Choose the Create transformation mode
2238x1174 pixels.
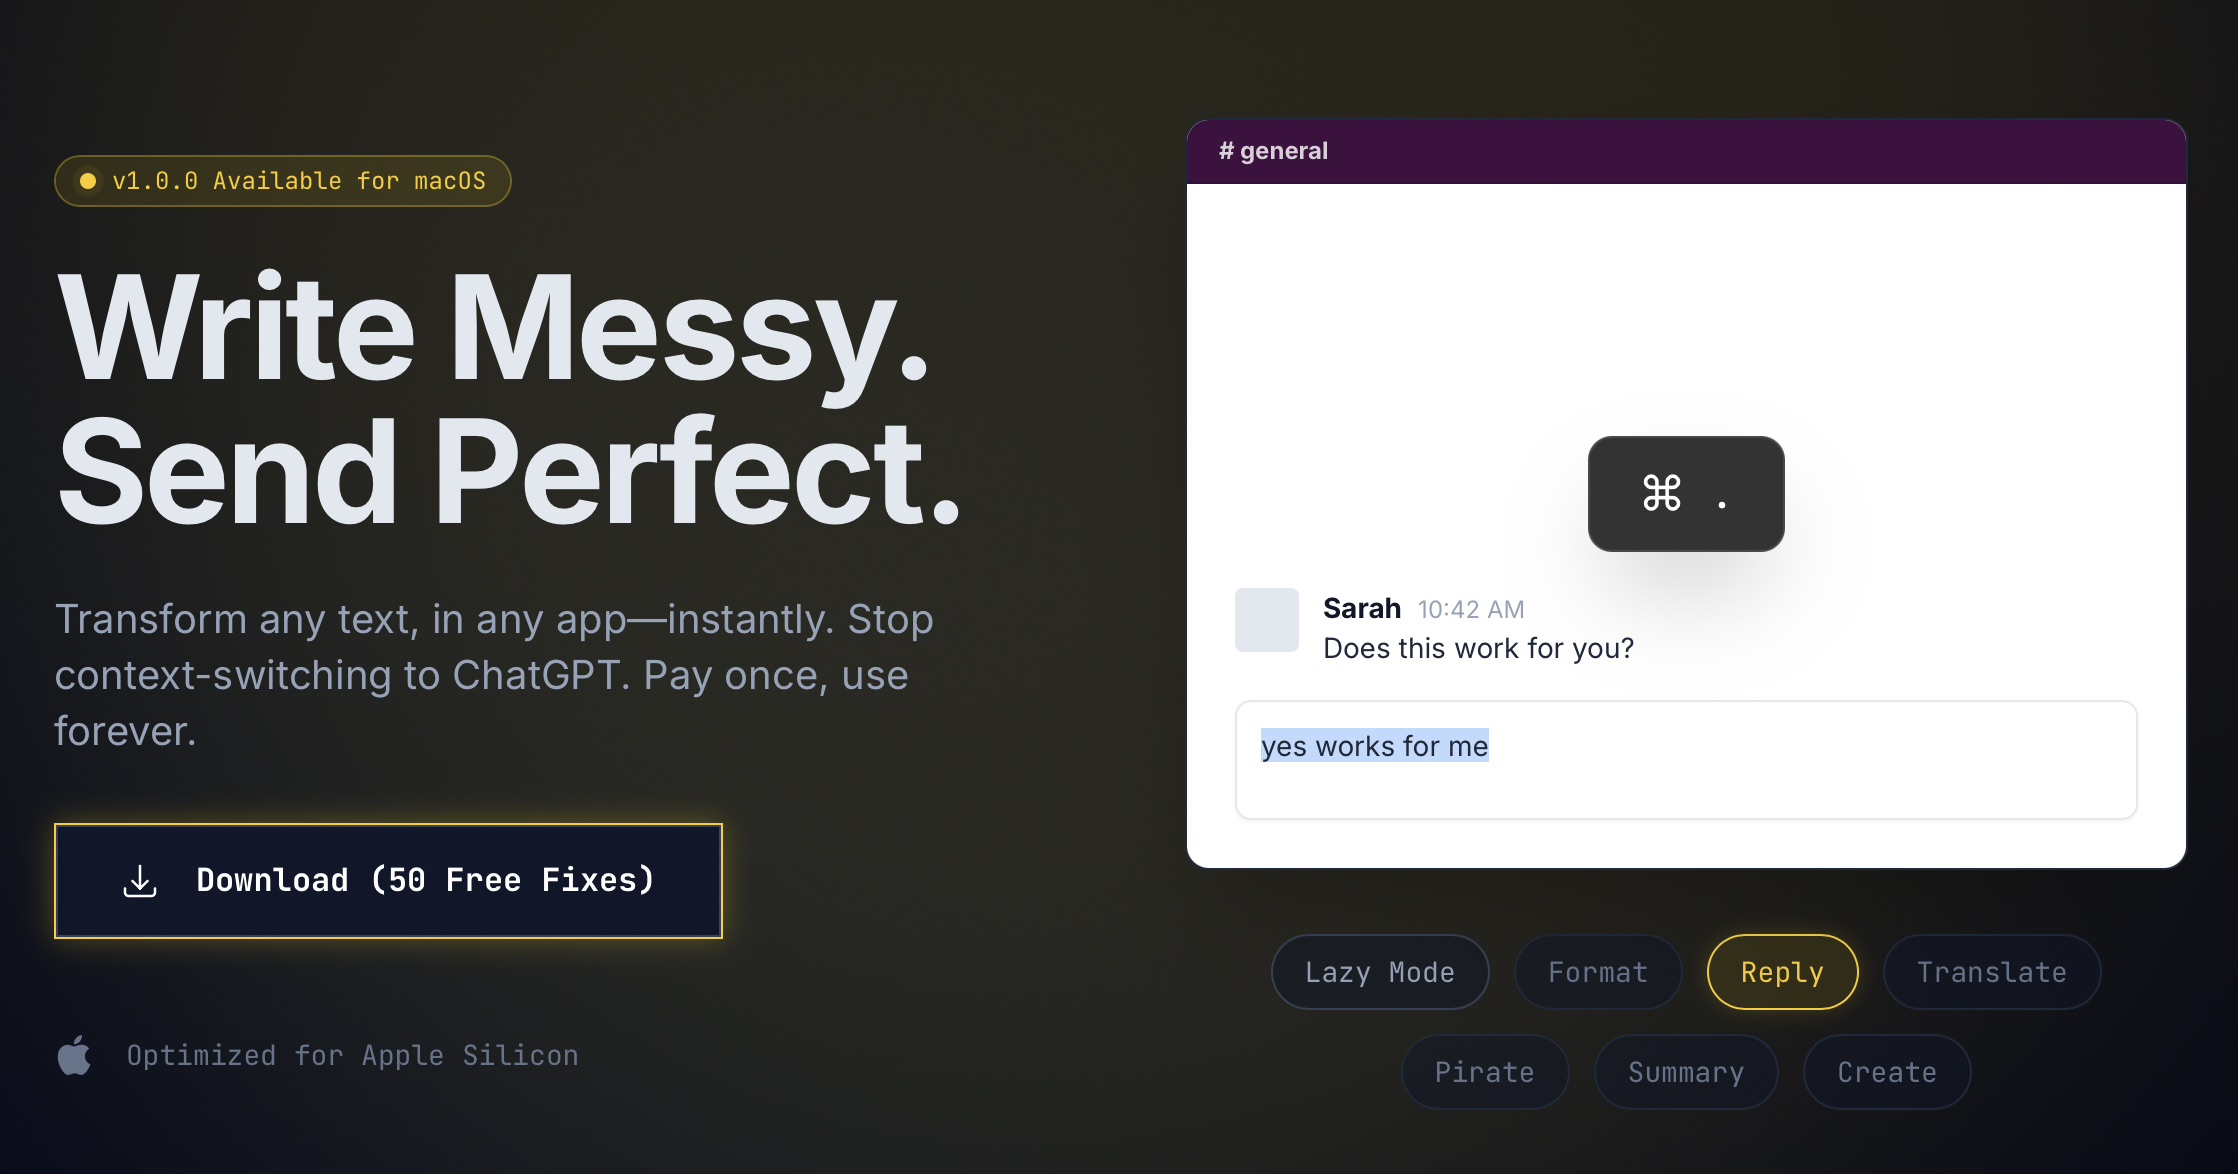coord(1886,1071)
